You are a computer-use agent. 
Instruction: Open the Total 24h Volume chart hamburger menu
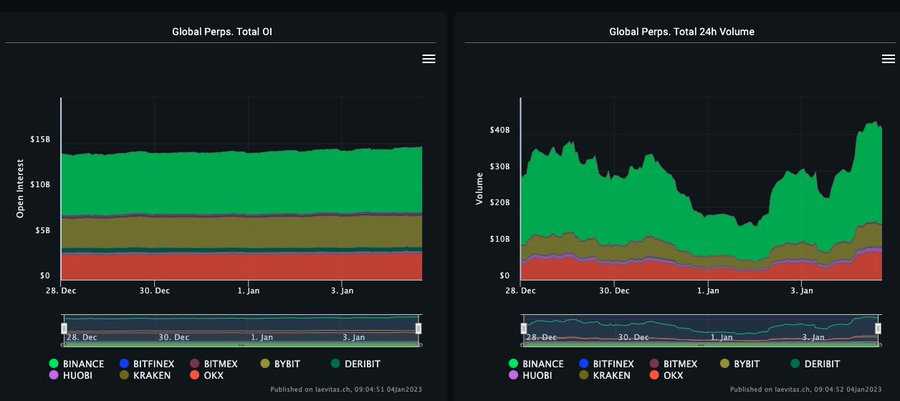(x=887, y=59)
